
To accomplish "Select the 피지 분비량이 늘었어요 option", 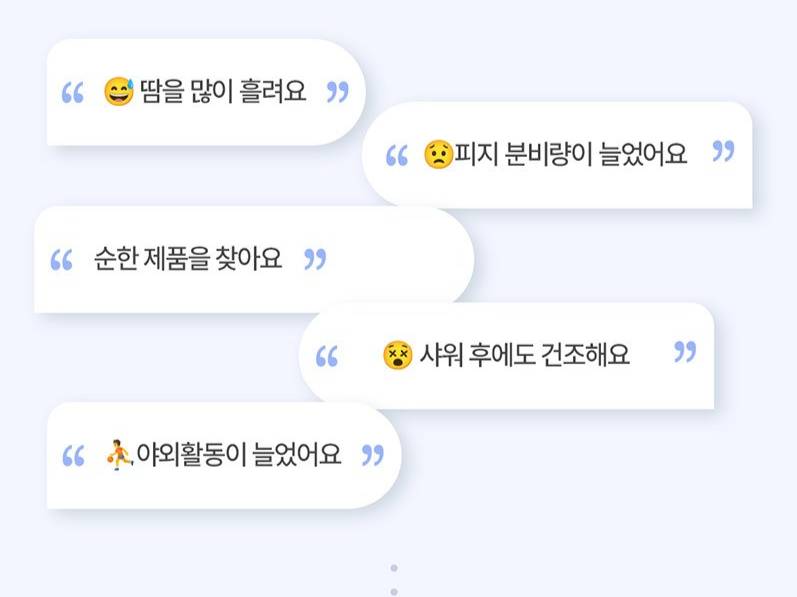I will 571,155.
